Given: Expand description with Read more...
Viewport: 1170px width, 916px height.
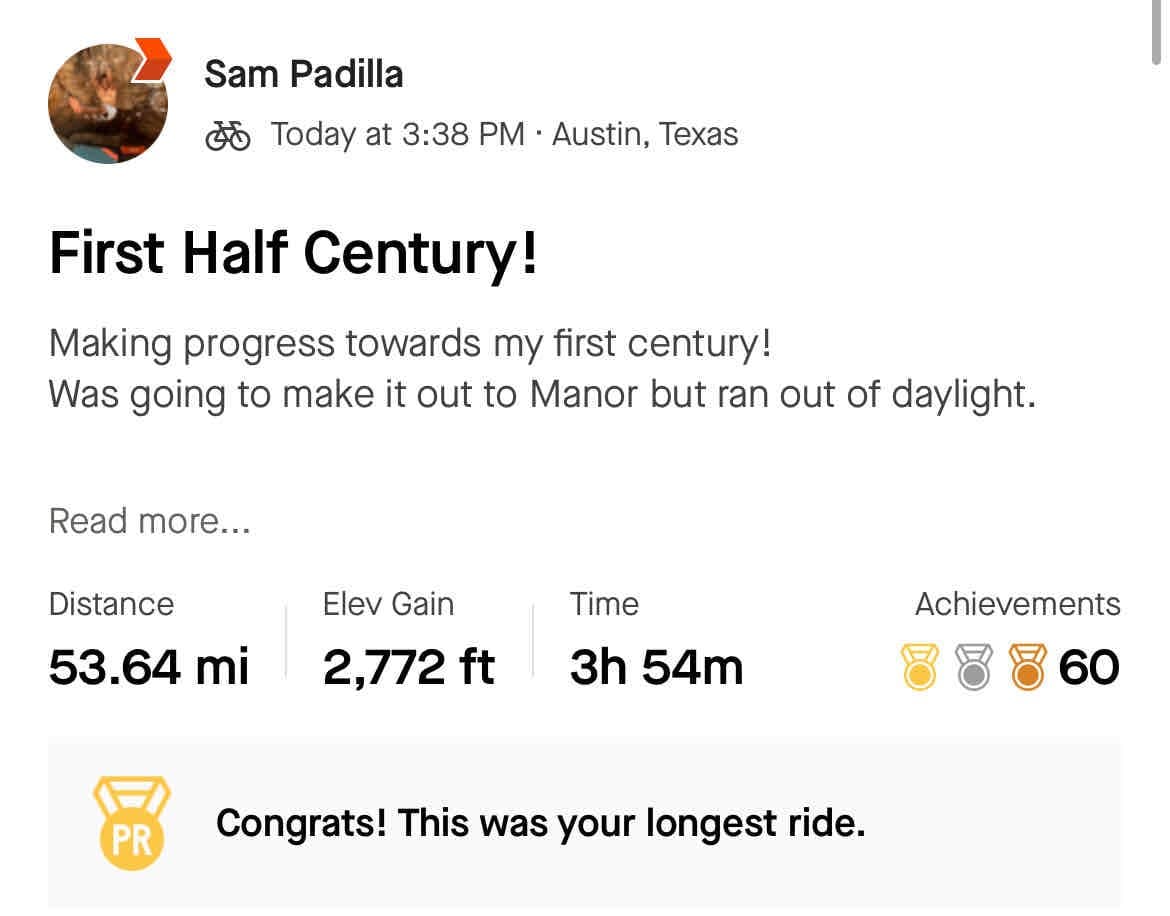Looking at the screenshot, I should pos(149,521).
